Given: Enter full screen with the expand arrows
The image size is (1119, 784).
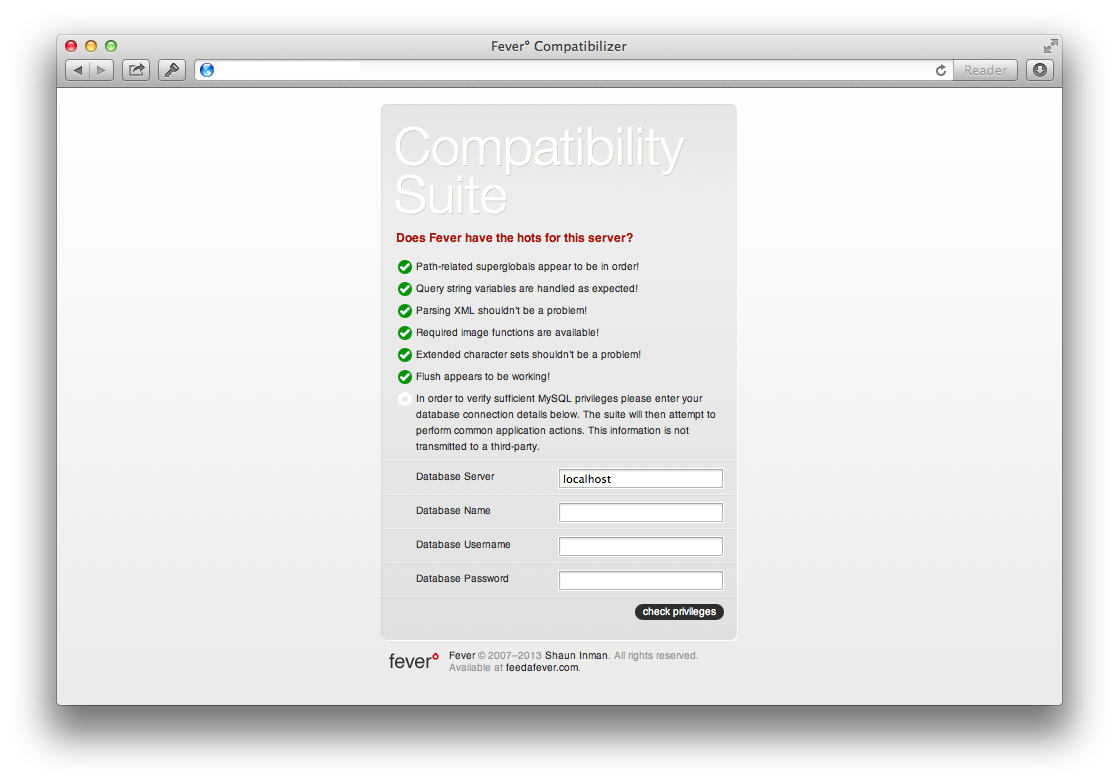Looking at the screenshot, I should tap(1050, 46).
